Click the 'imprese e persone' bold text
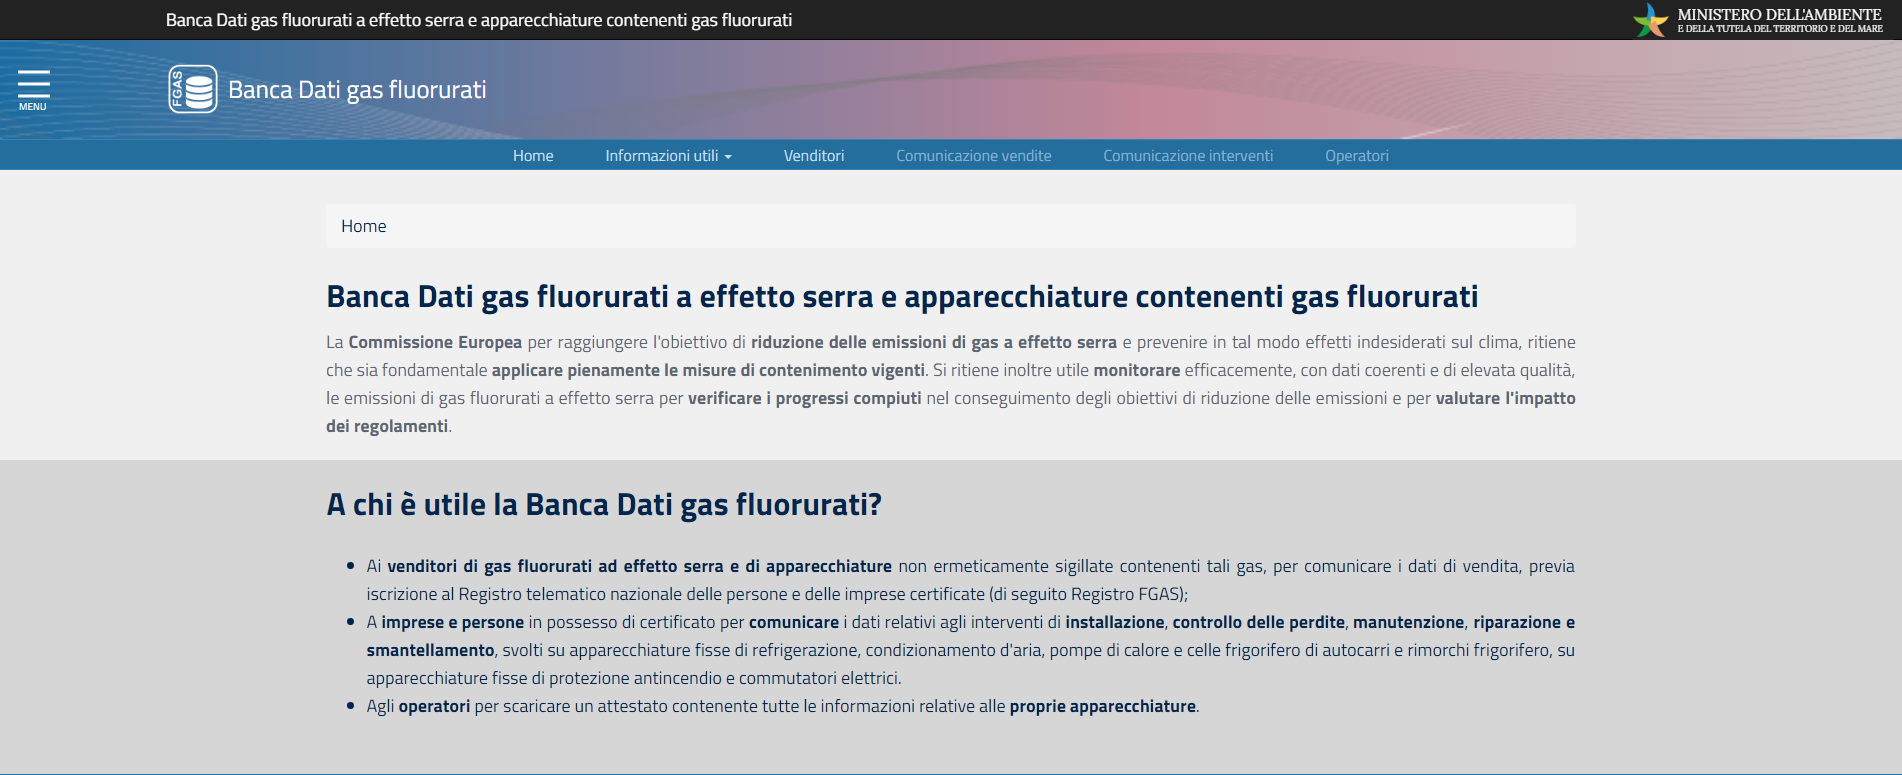Viewport: 1902px width, 775px height. 452,622
